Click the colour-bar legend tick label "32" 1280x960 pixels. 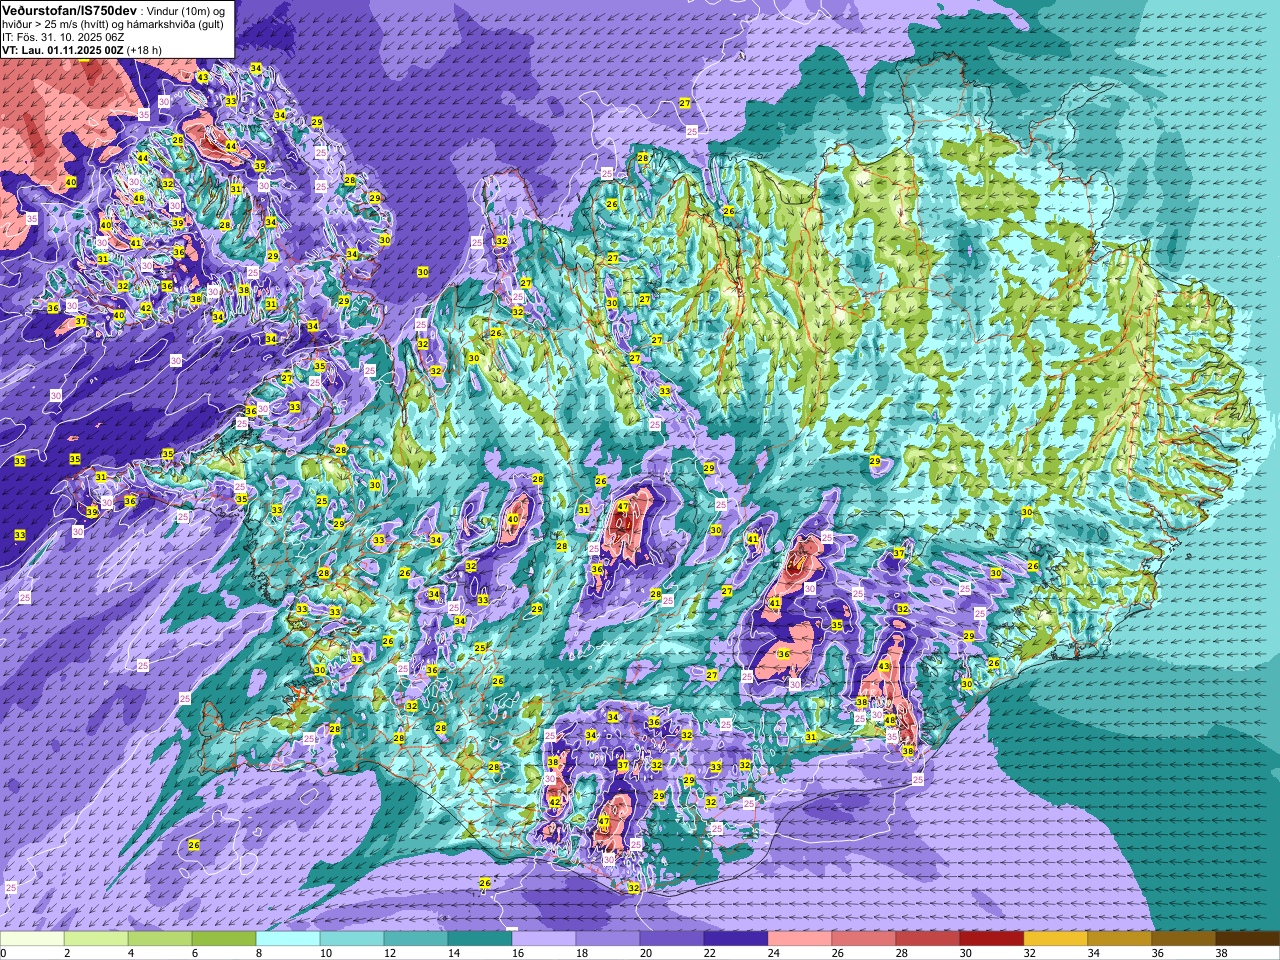tap(1030, 953)
